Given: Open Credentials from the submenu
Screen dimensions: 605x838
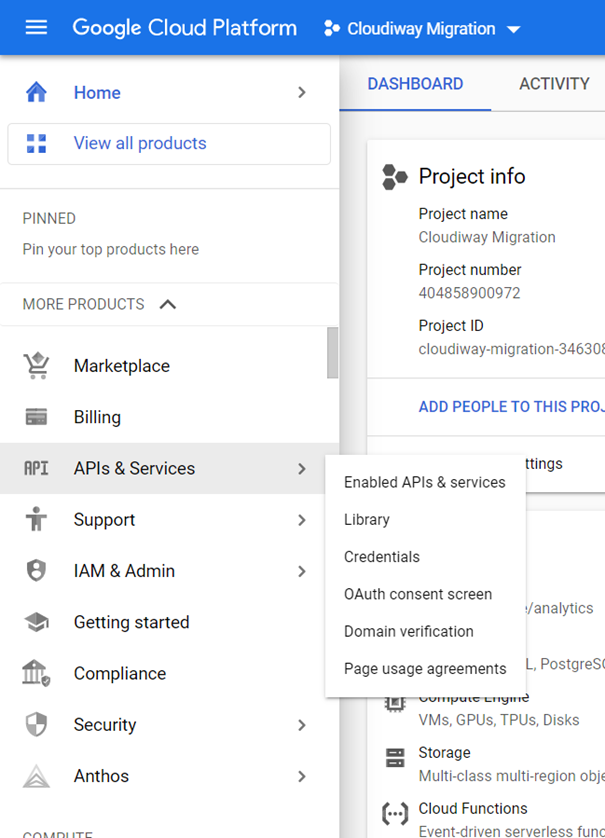Looking at the screenshot, I should click(381, 557).
